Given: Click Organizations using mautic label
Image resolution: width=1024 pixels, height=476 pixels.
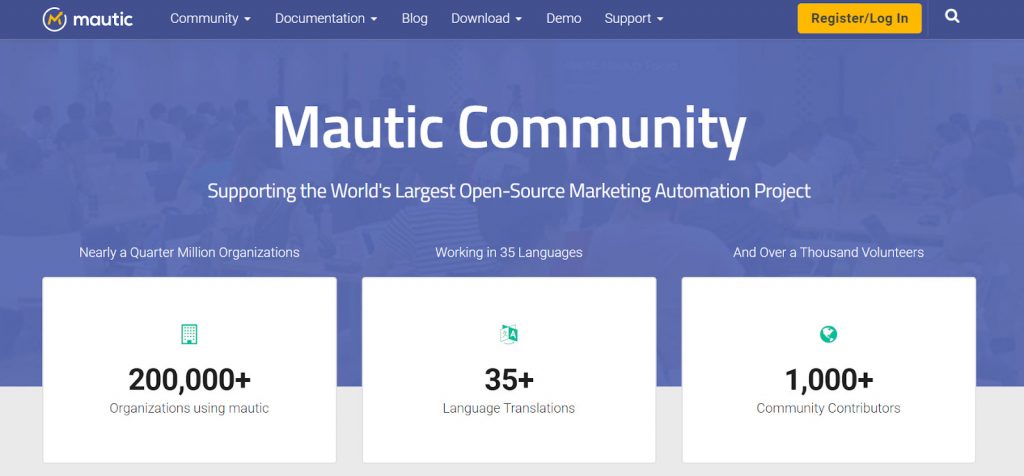Looking at the screenshot, I should pyautogui.click(x=189, y=408).
